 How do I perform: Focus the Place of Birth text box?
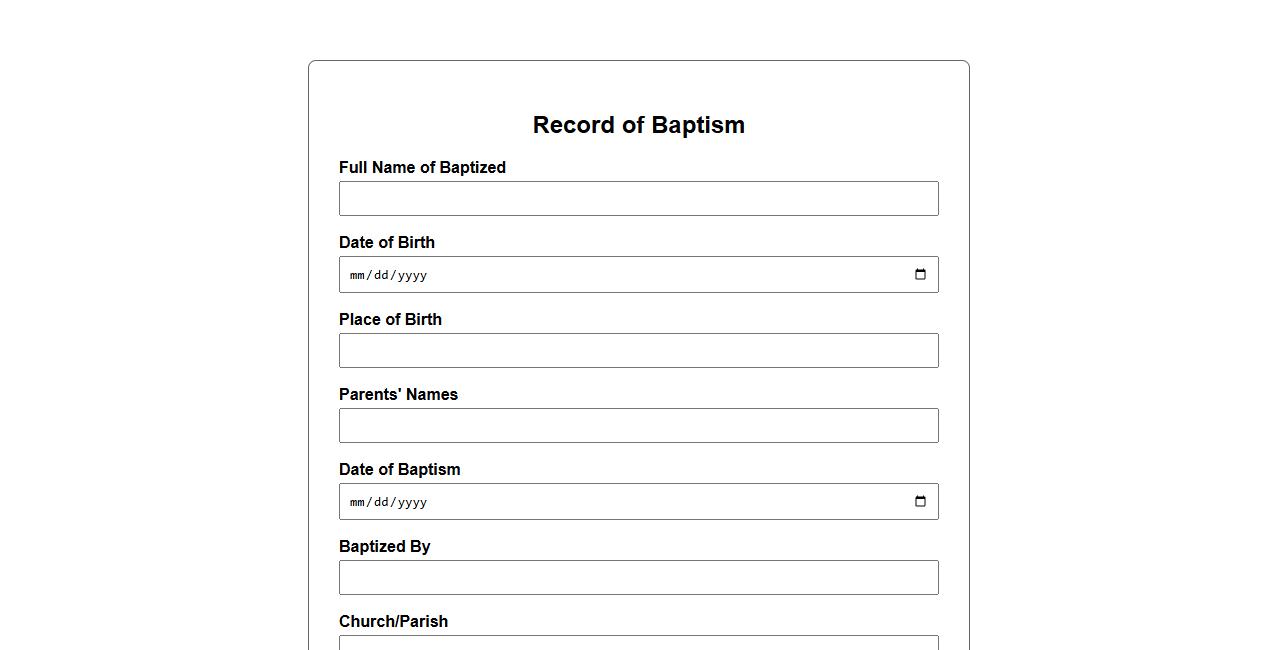coord(638,351)
